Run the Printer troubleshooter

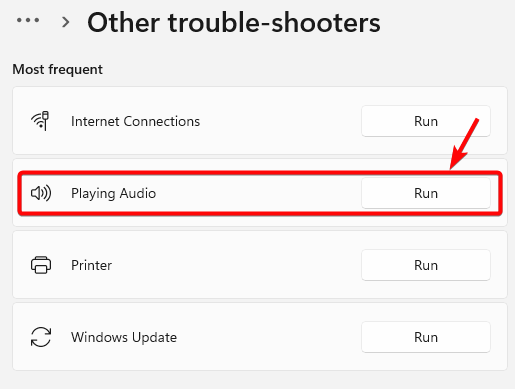click(426, 265)
